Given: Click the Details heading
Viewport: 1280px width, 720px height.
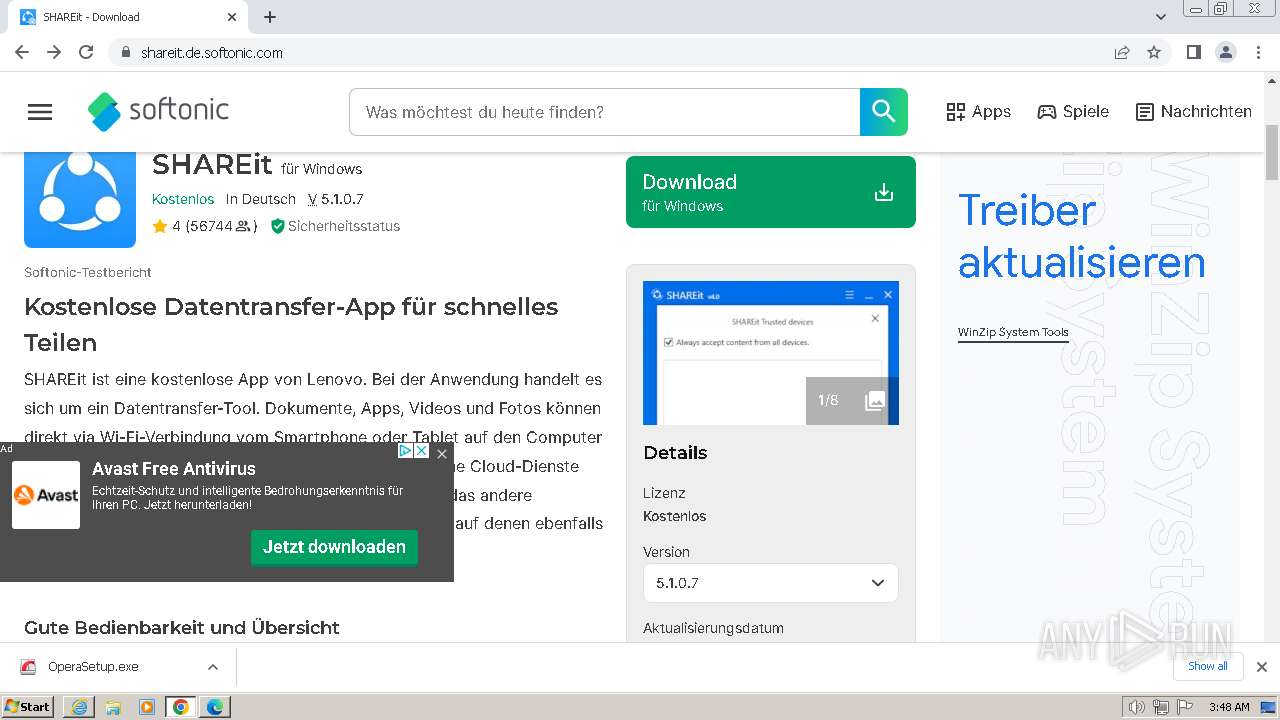Looking at the screenshot, I should click(675, 453).
